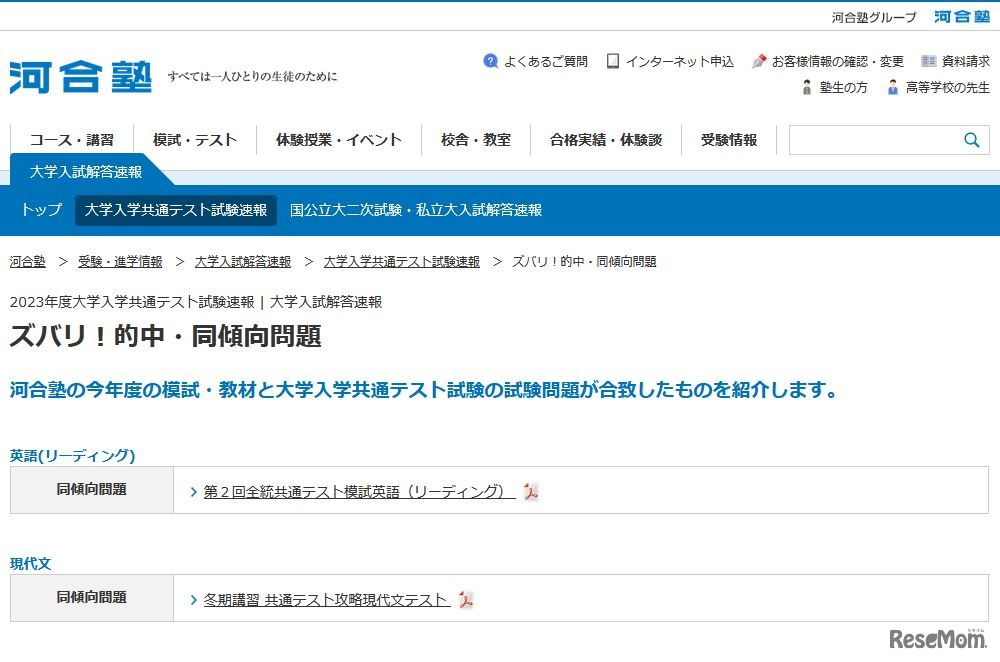Select the 大学入試解答速報 tab
This screenshot has height=662, width=1000.
click(x=86, y=172)
